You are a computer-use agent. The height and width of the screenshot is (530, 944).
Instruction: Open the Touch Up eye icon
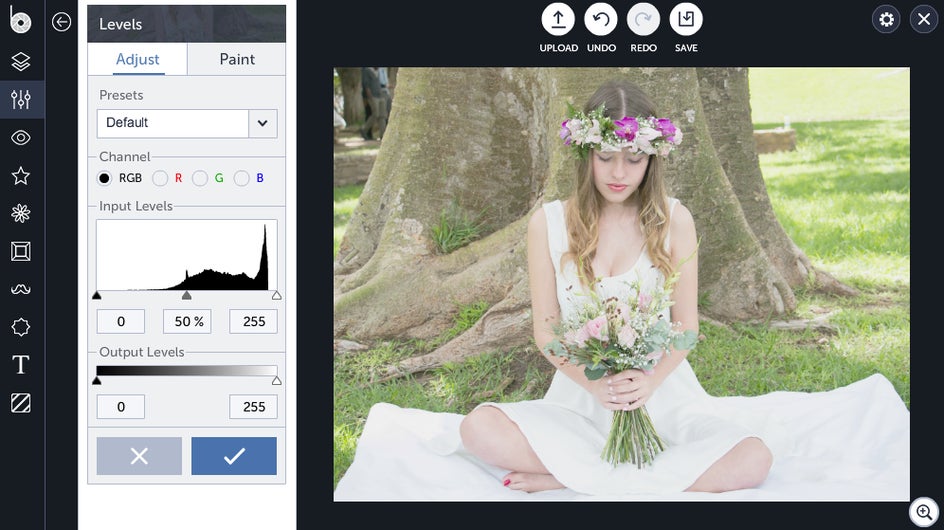tap(20, 138)
